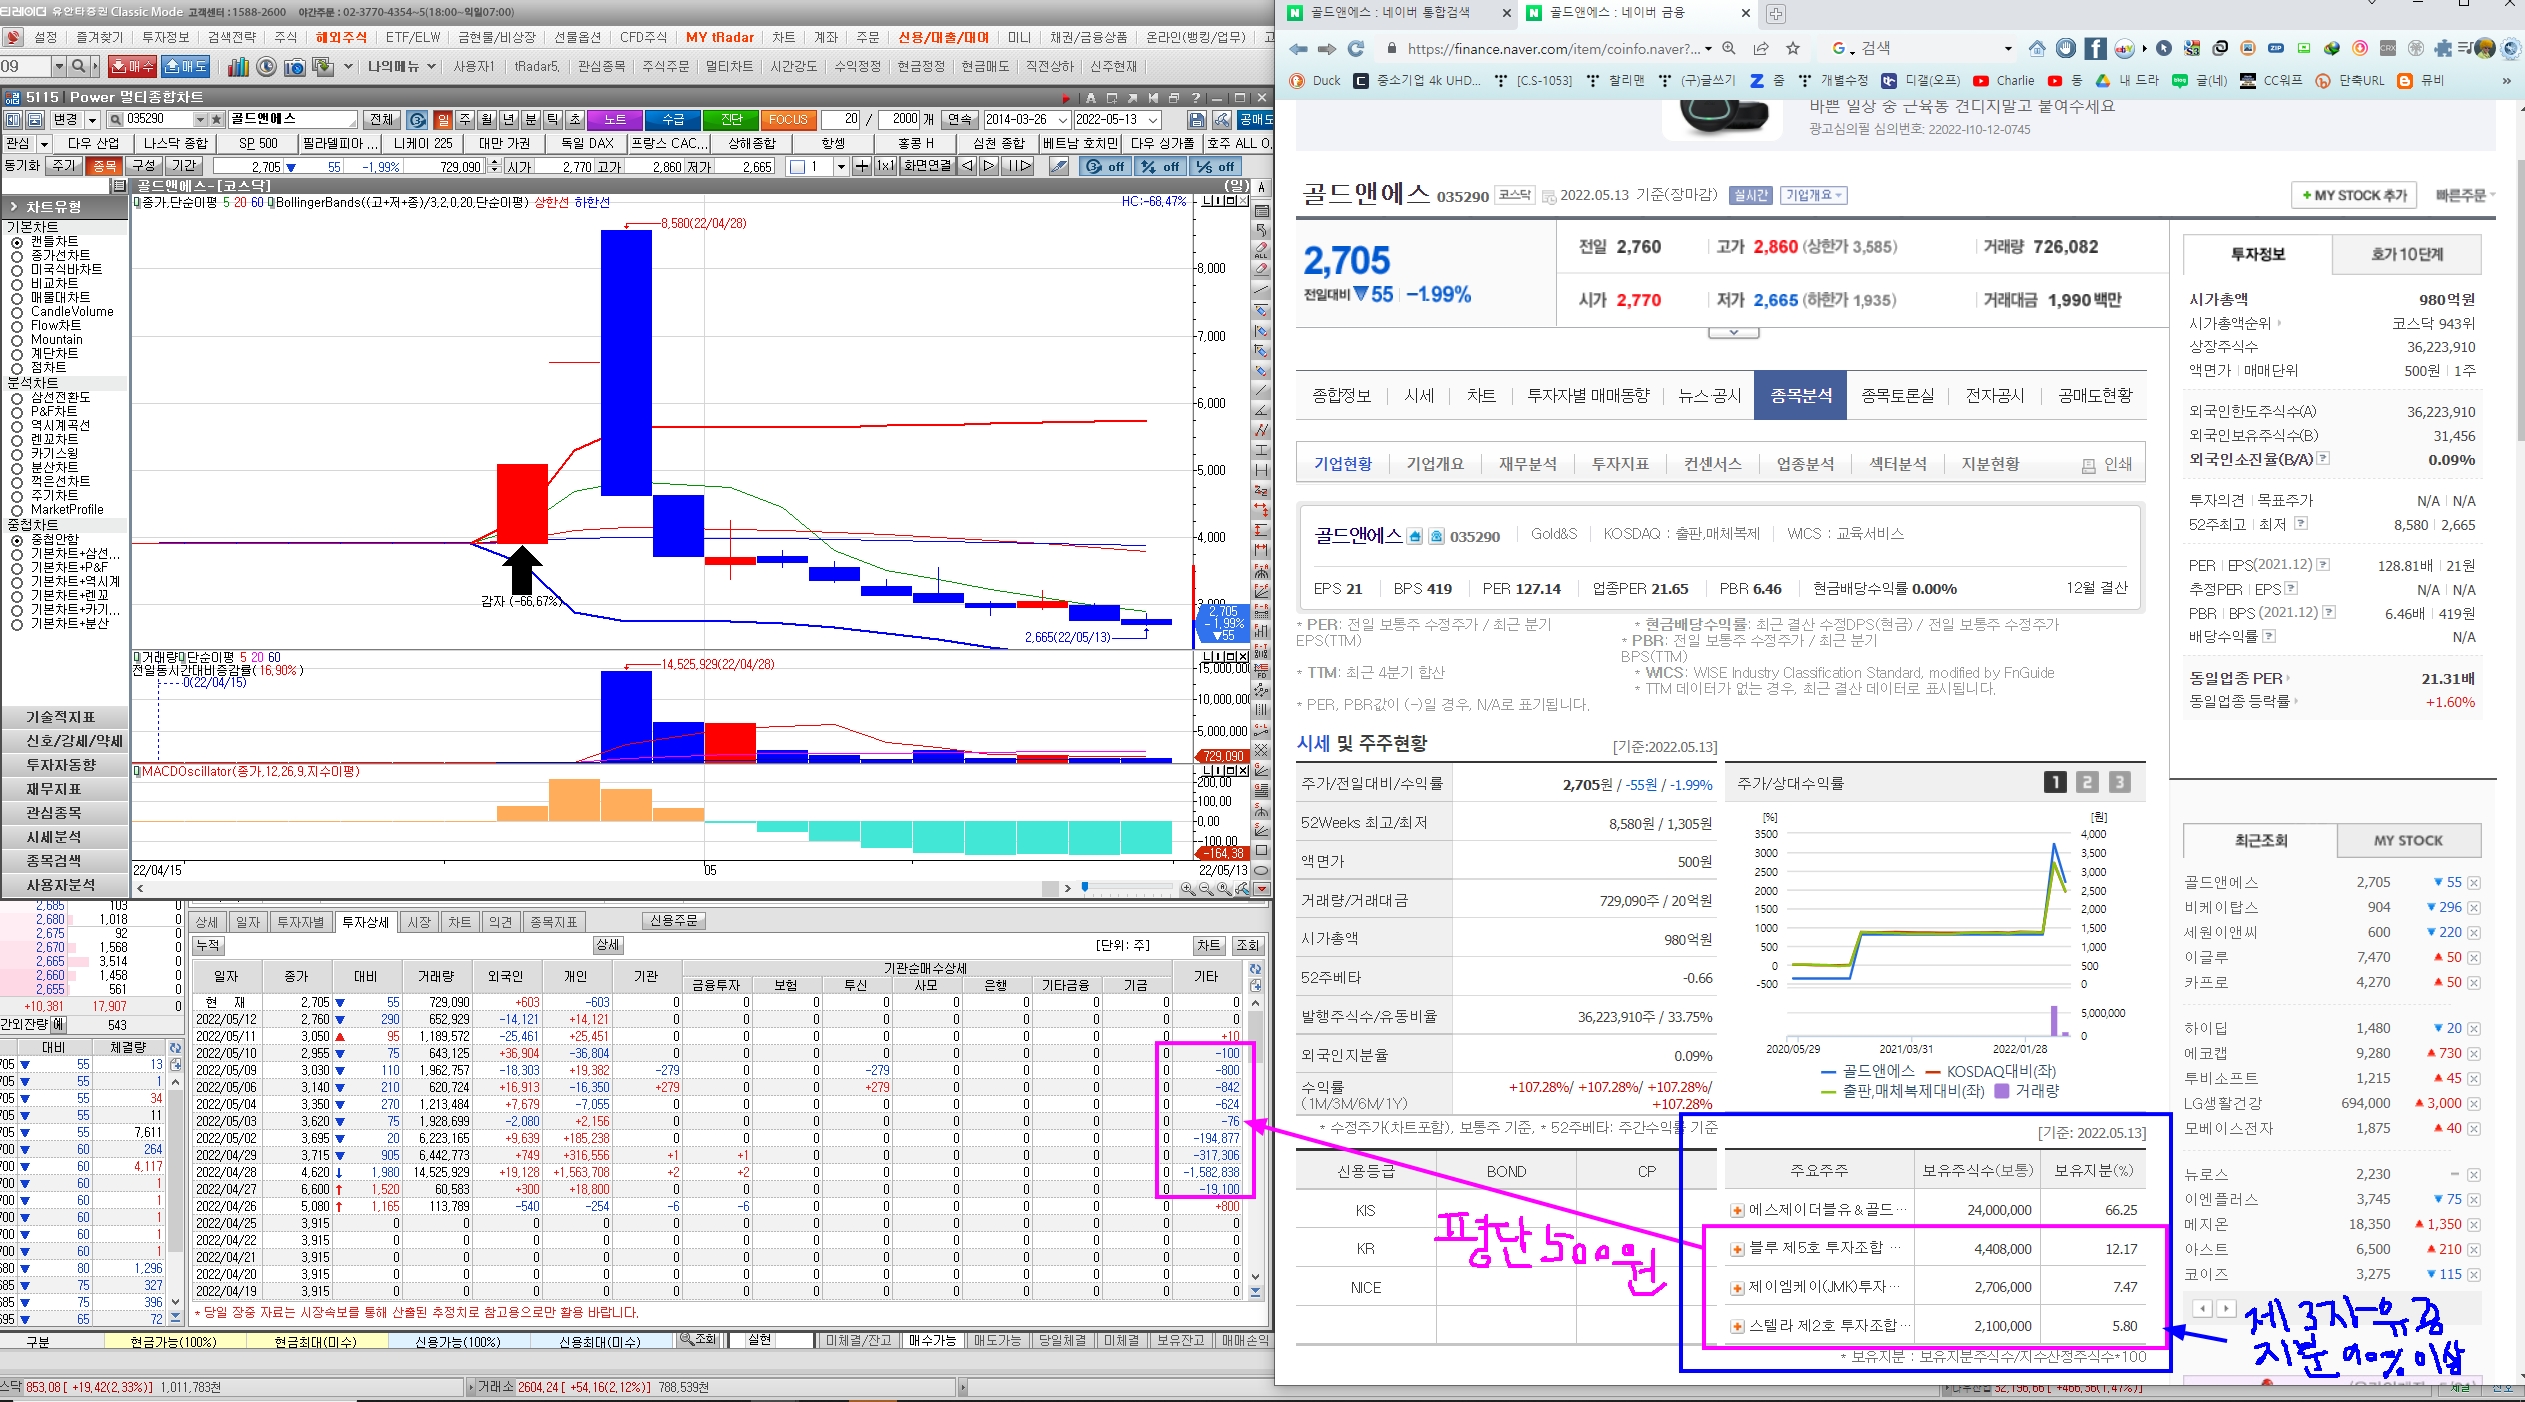Click the MY STOCK 추가 button
The height and width of the screenshot is (1402, 2525).
click(x=2354, y=195)
